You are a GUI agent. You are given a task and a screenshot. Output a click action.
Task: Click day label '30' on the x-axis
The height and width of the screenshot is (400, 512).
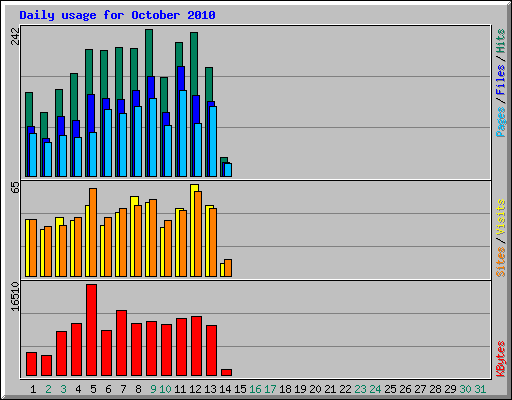[x=465, y=389]
